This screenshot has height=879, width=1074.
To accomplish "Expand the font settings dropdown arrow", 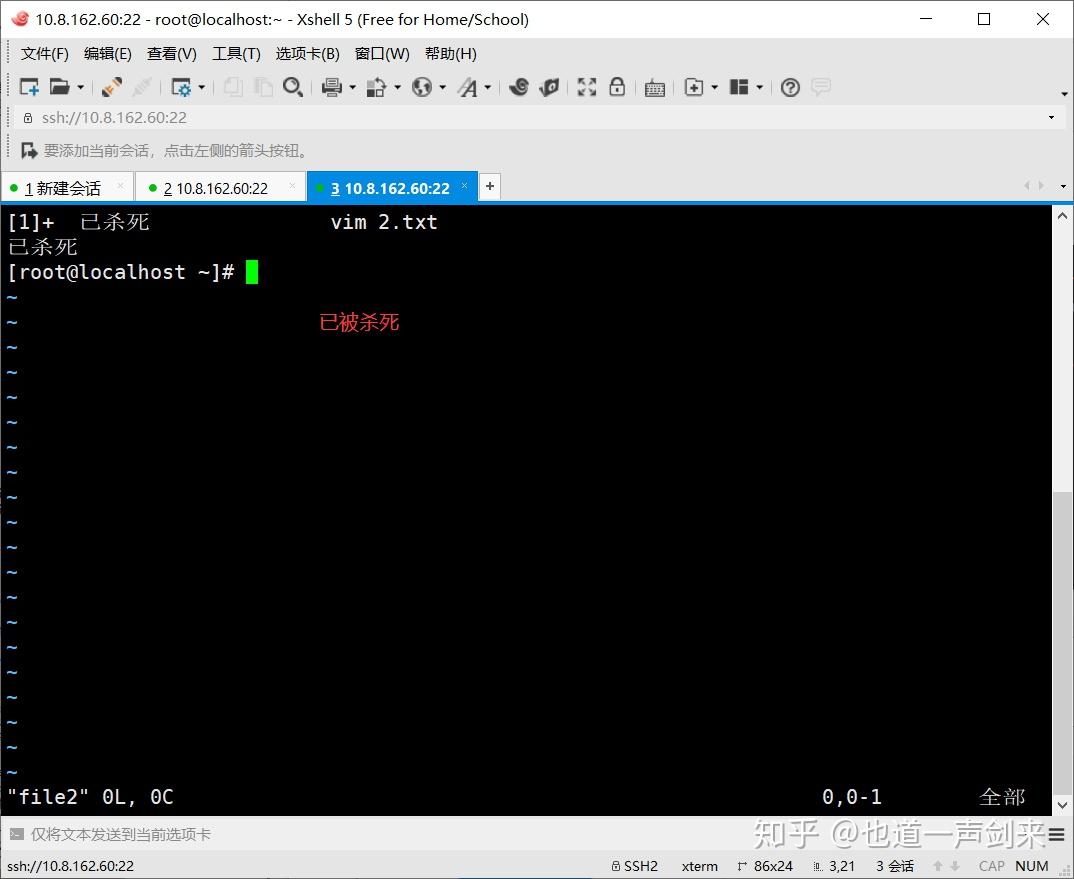I will point(488,88).
